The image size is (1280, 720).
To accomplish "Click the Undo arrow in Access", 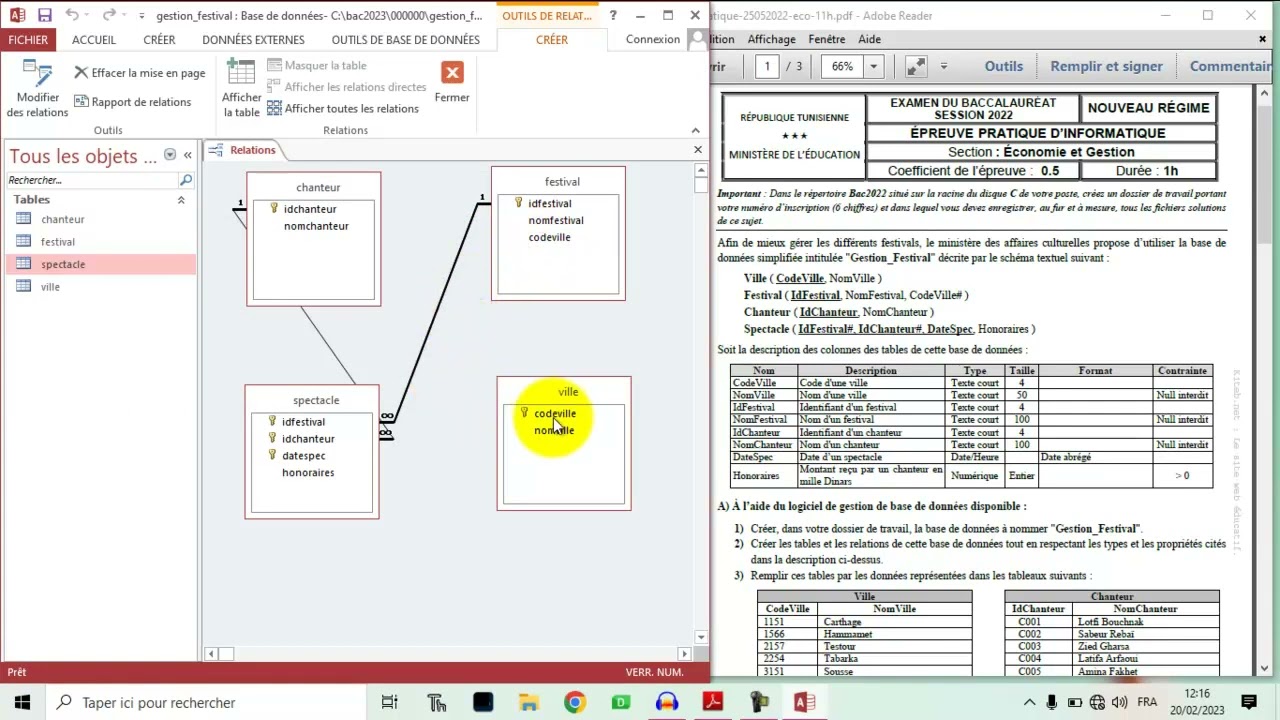I will (x=72, y=16).
